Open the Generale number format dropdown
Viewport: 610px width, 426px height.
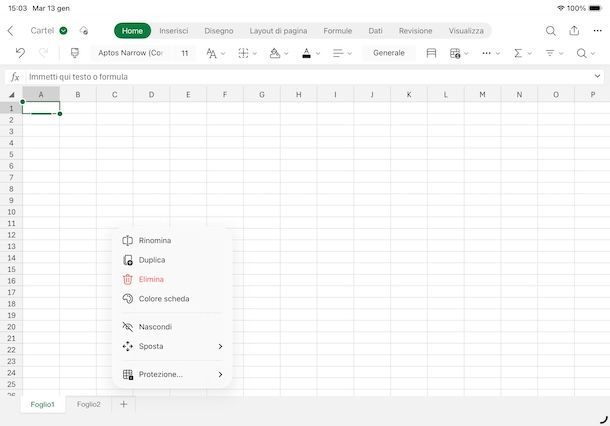pos(389,53)
